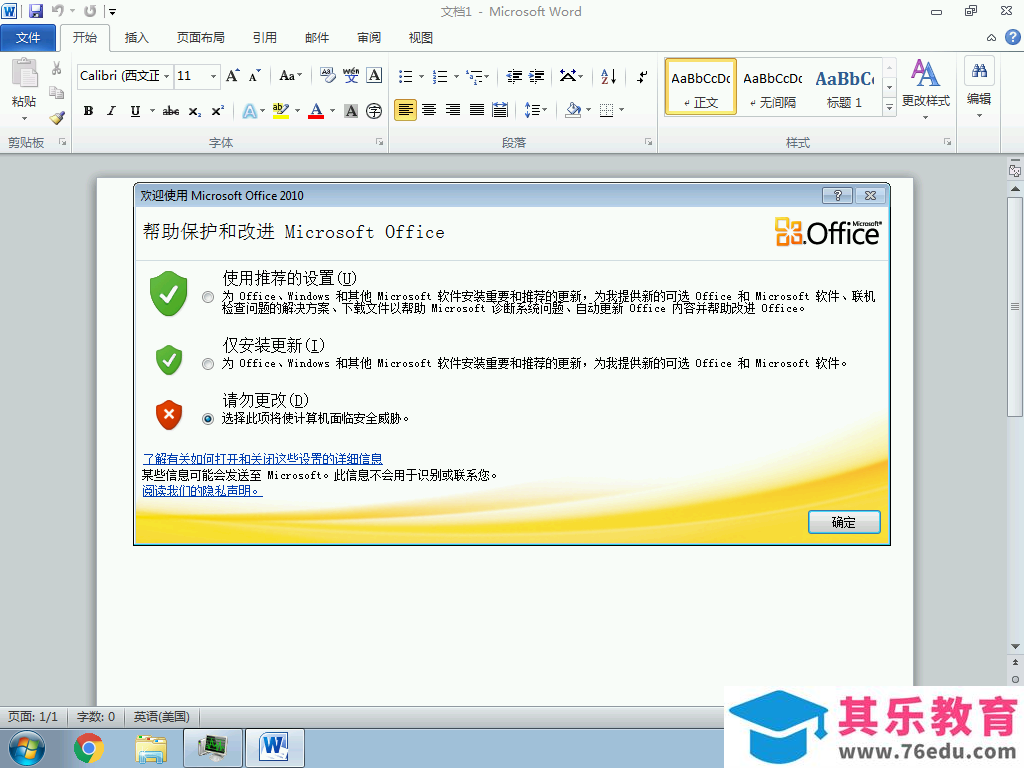Open 阅读我们的隐私声明 link
Screen dimensions: 1024x768
(202, 490)
